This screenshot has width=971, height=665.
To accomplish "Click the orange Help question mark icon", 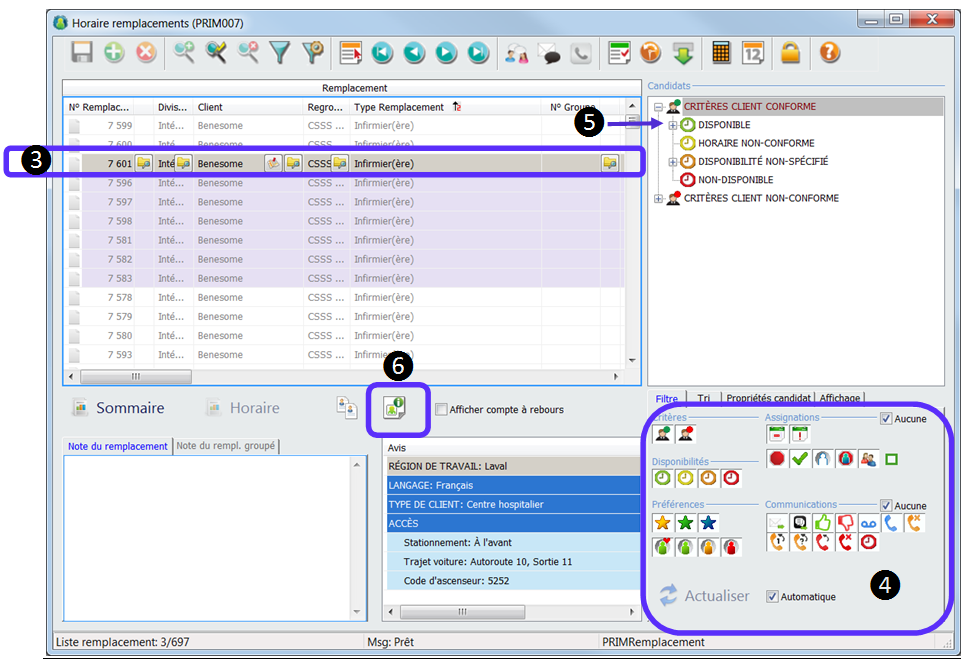I will coord(829,53).
